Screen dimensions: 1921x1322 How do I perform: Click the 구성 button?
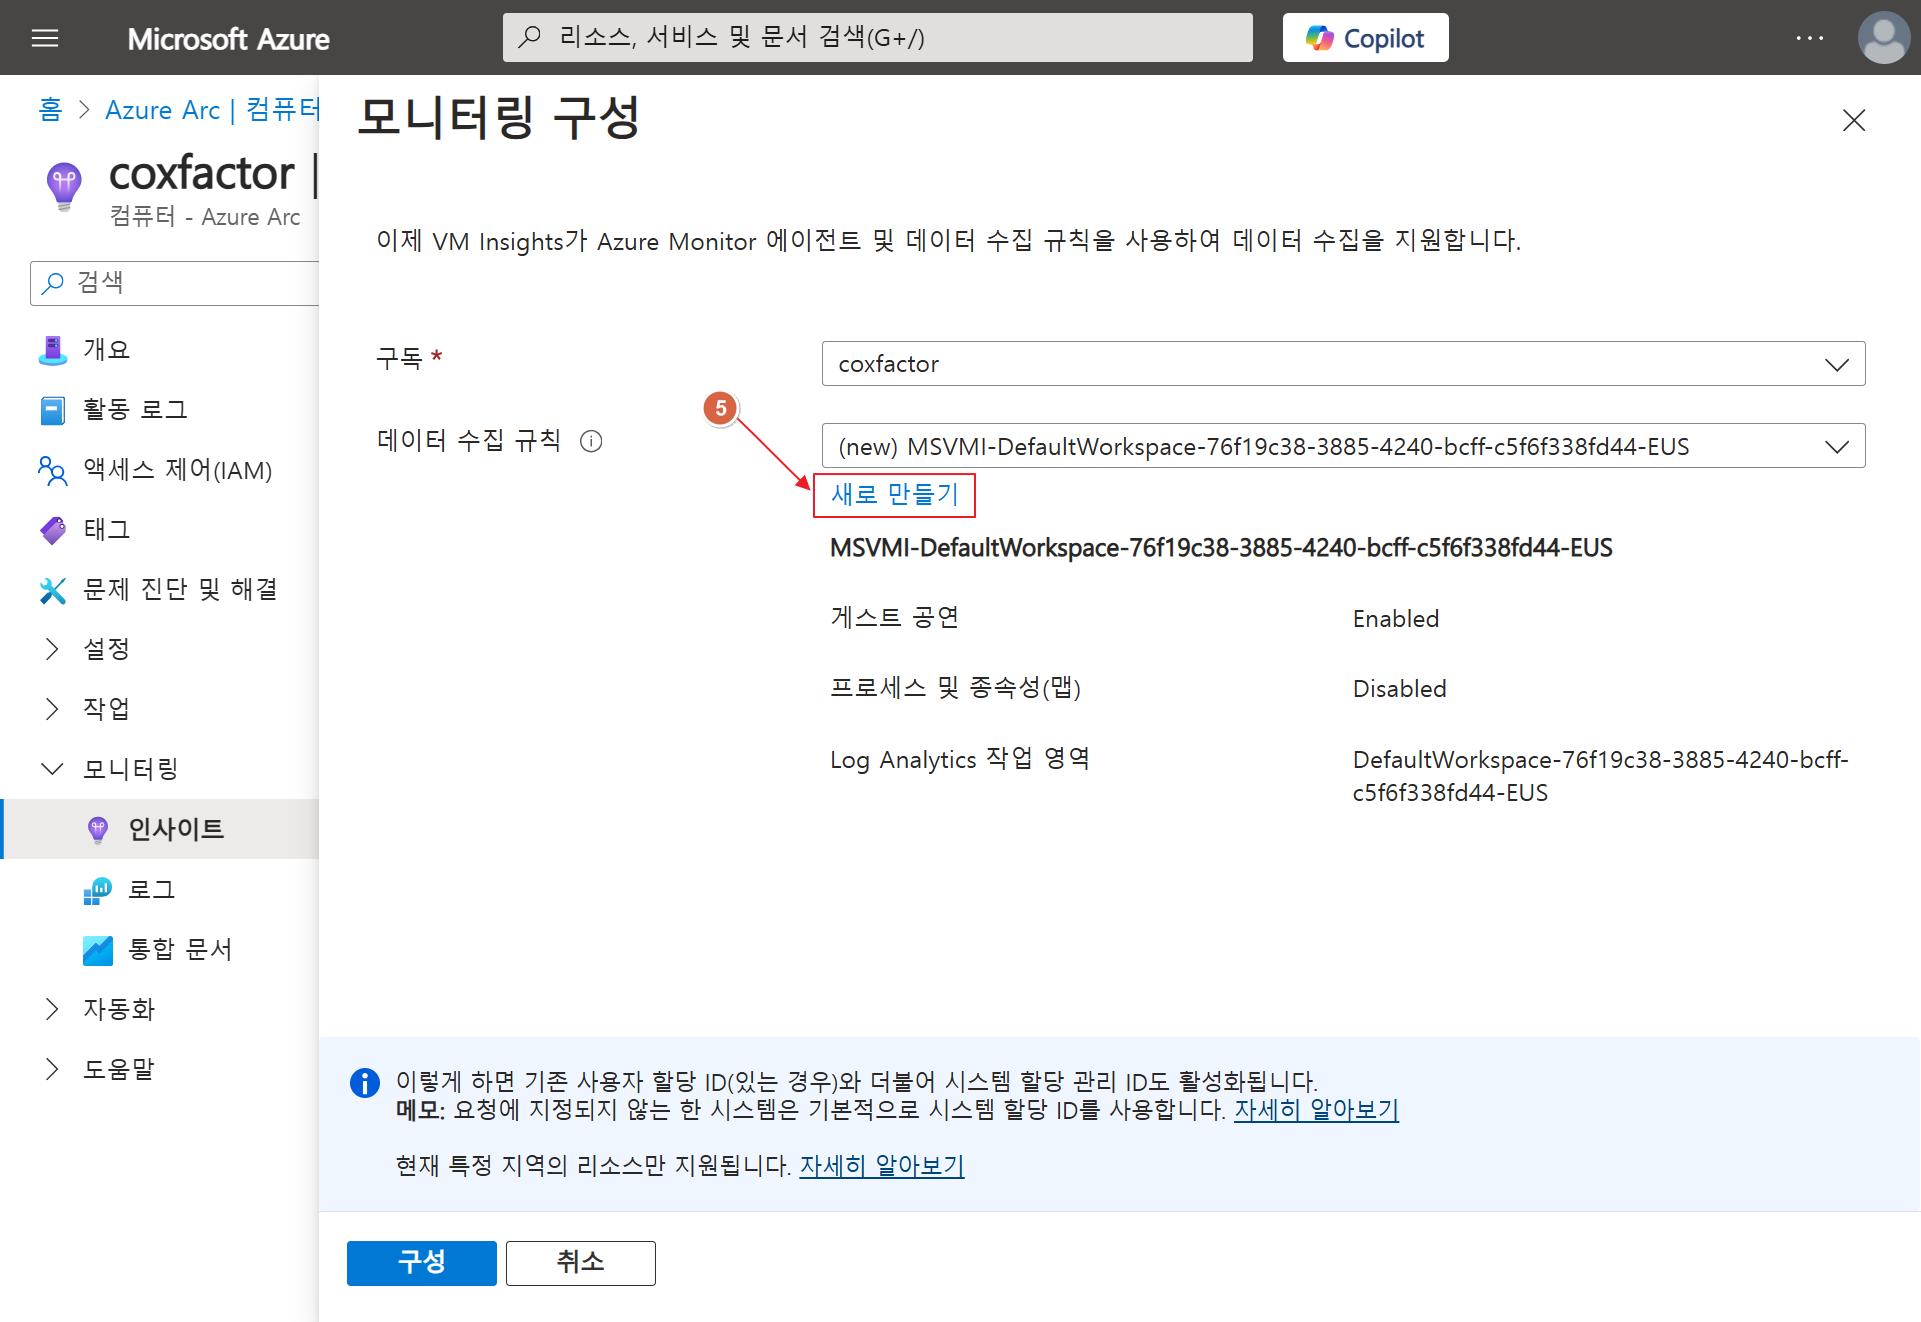pyautogui.click(x=421, y=1263)
